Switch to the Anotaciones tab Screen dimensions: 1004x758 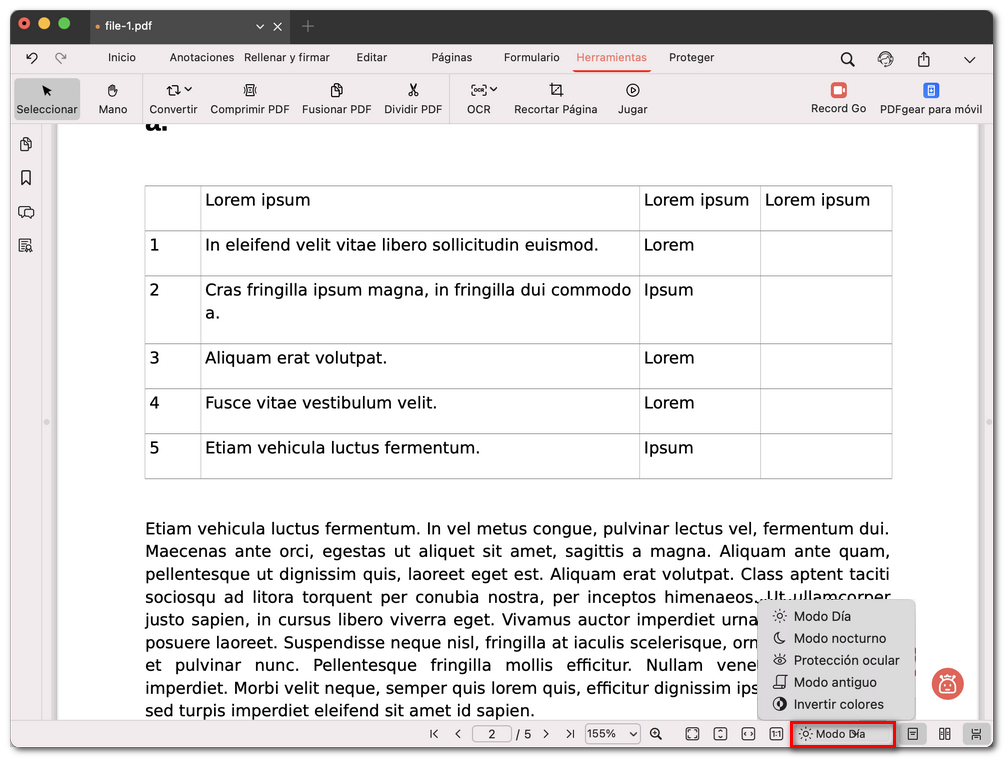[x=202, y=58]
